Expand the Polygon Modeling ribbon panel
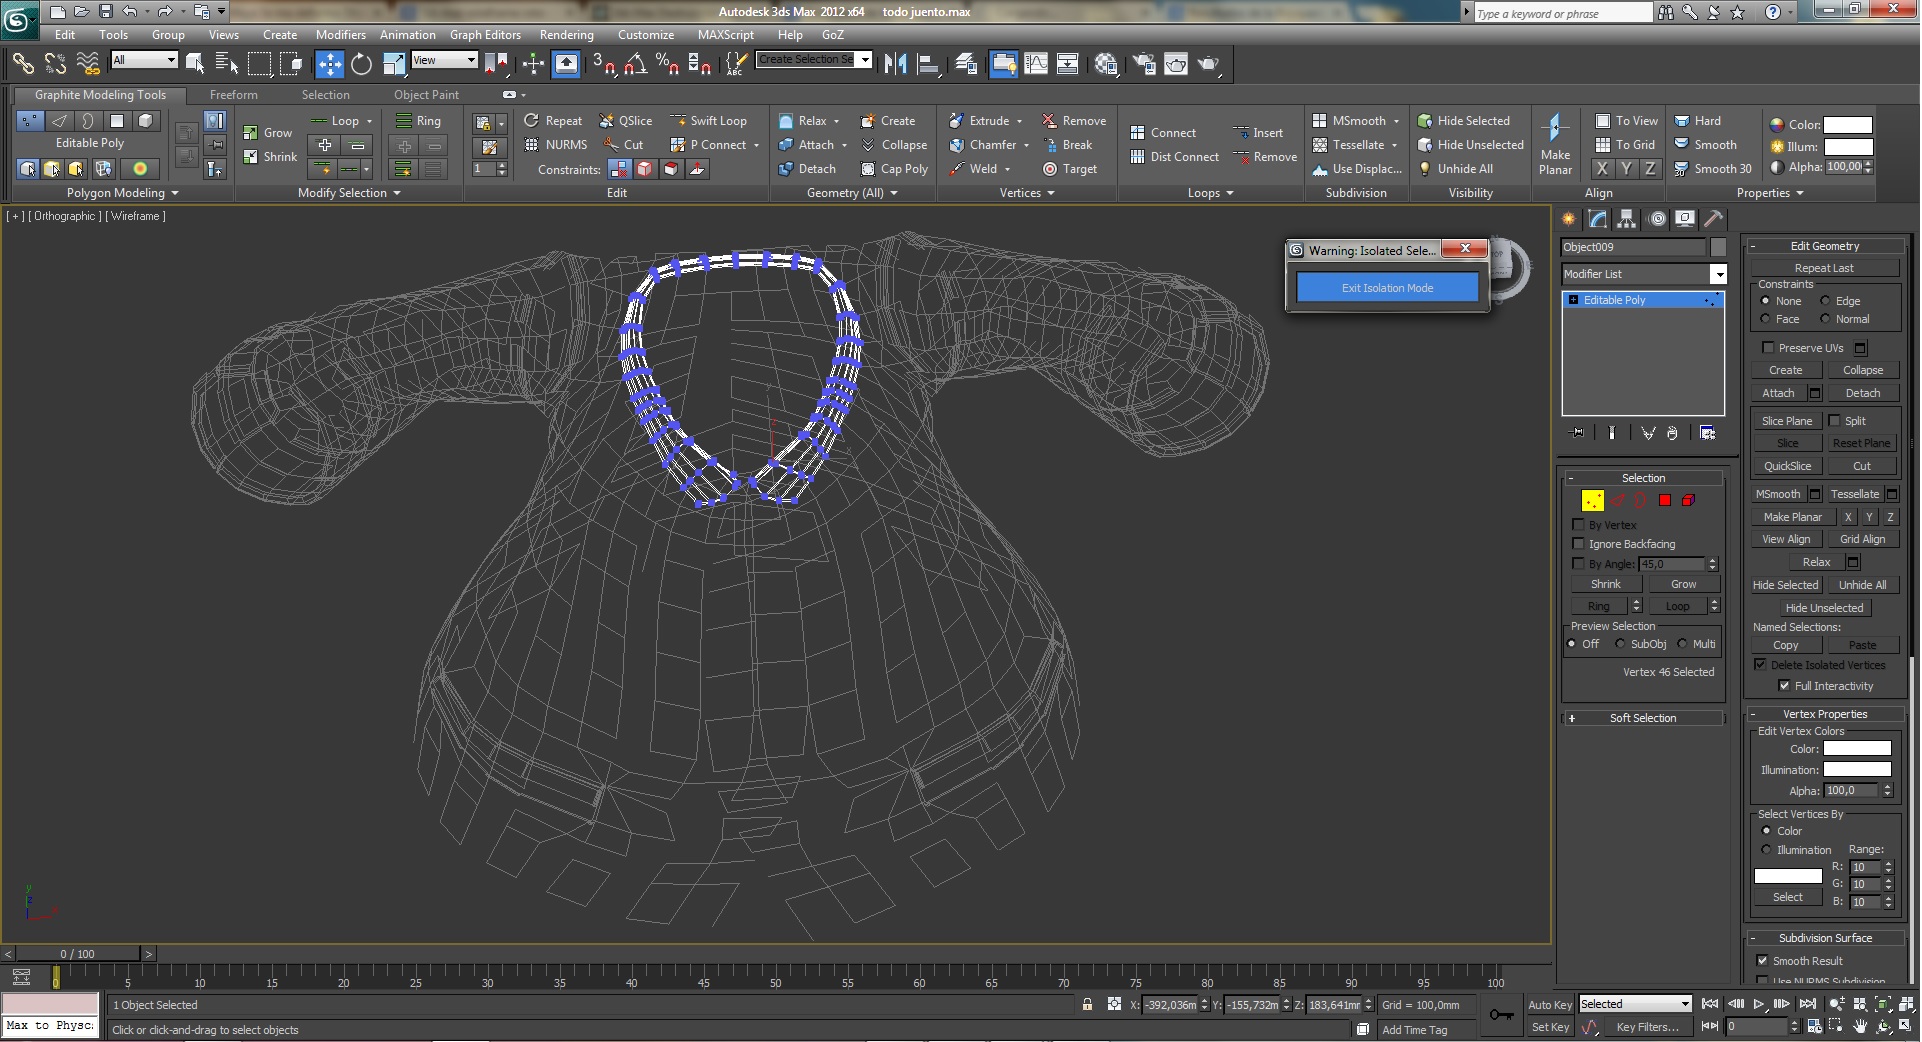1922x1042 pixels. pyautogui.click(x=122, y=193)
